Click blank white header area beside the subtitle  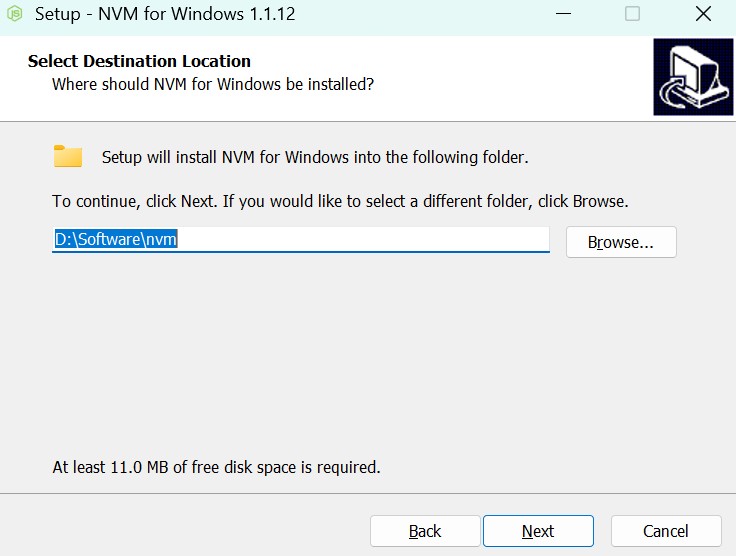point(510,84)
